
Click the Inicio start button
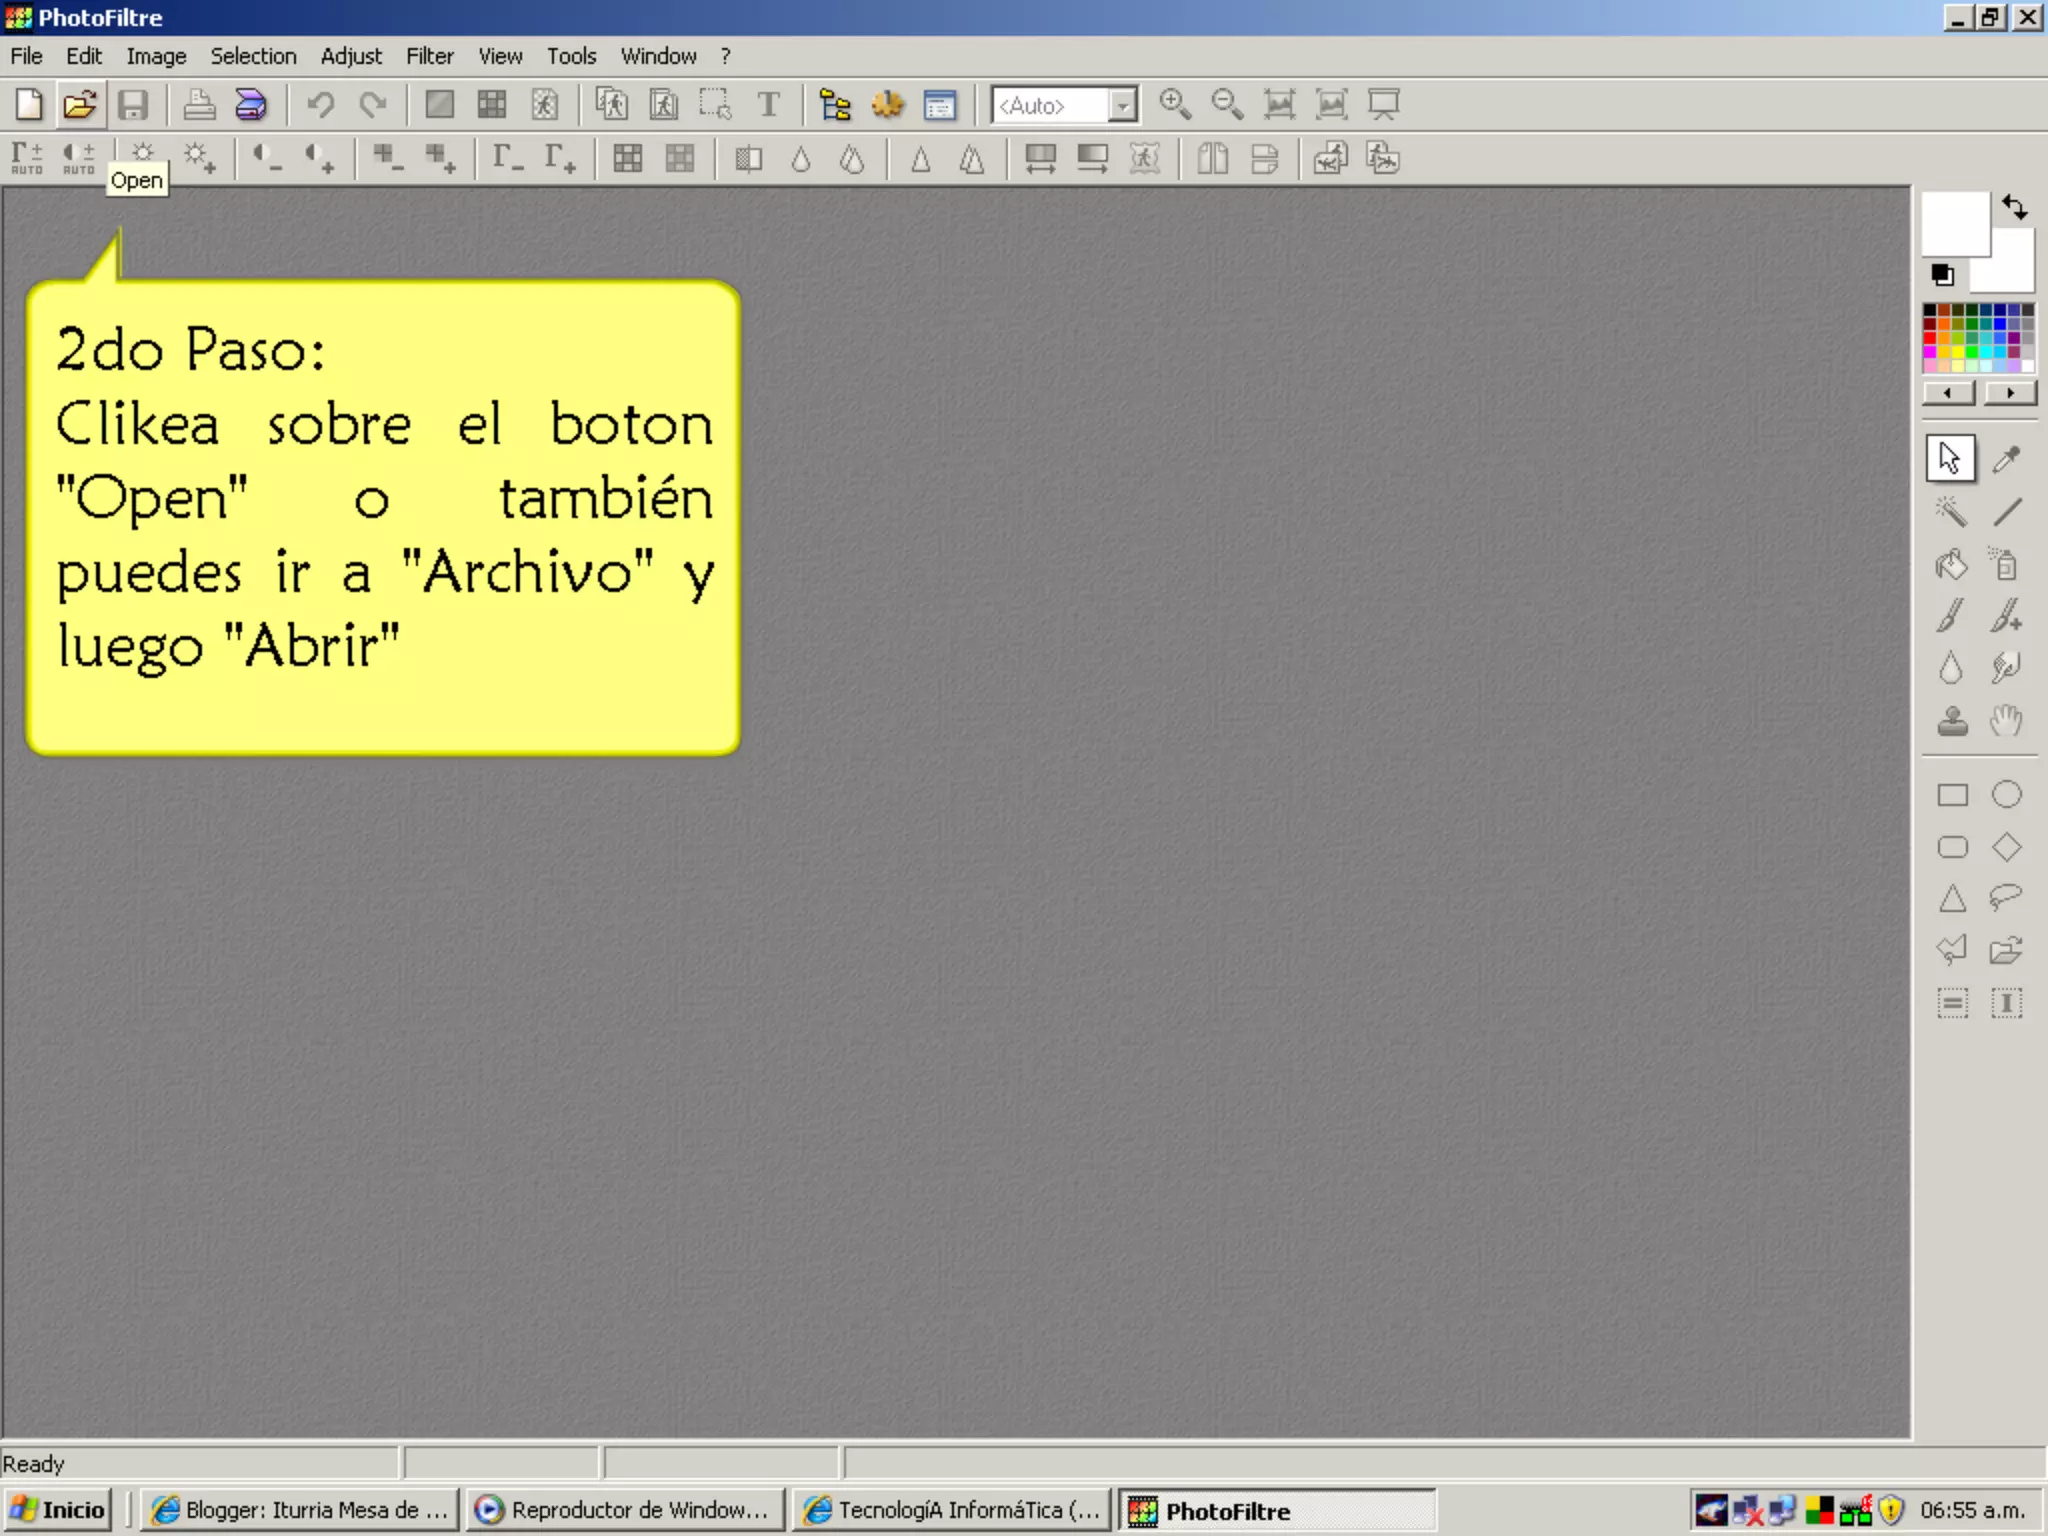click(58, 1509)
